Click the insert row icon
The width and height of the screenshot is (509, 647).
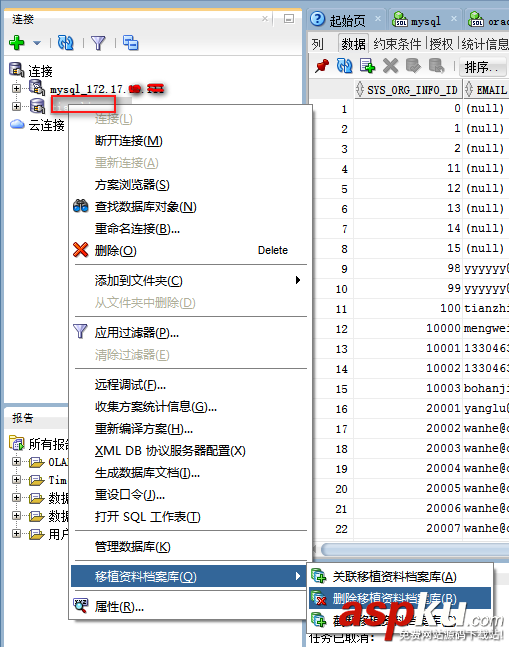pyautogui.click(x=367, y=66)
